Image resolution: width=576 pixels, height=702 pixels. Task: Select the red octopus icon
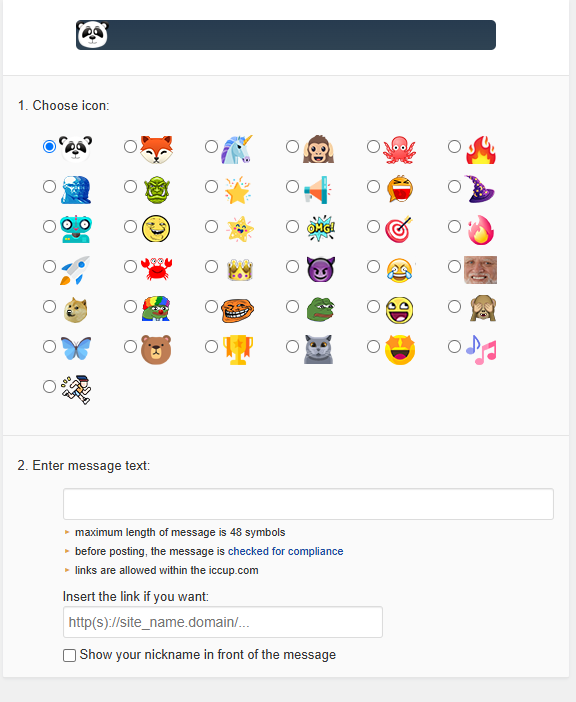click(x=399, y=150)
